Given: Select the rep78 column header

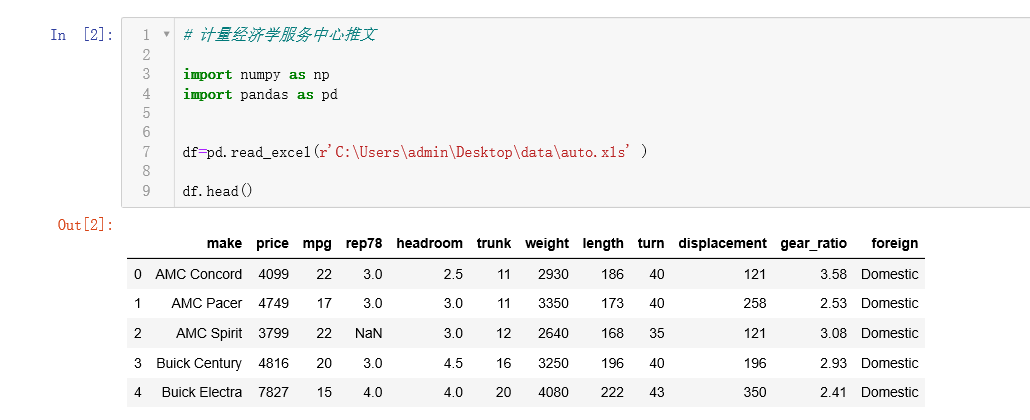Looking at the screenshot, I should [x=364, y=243].
